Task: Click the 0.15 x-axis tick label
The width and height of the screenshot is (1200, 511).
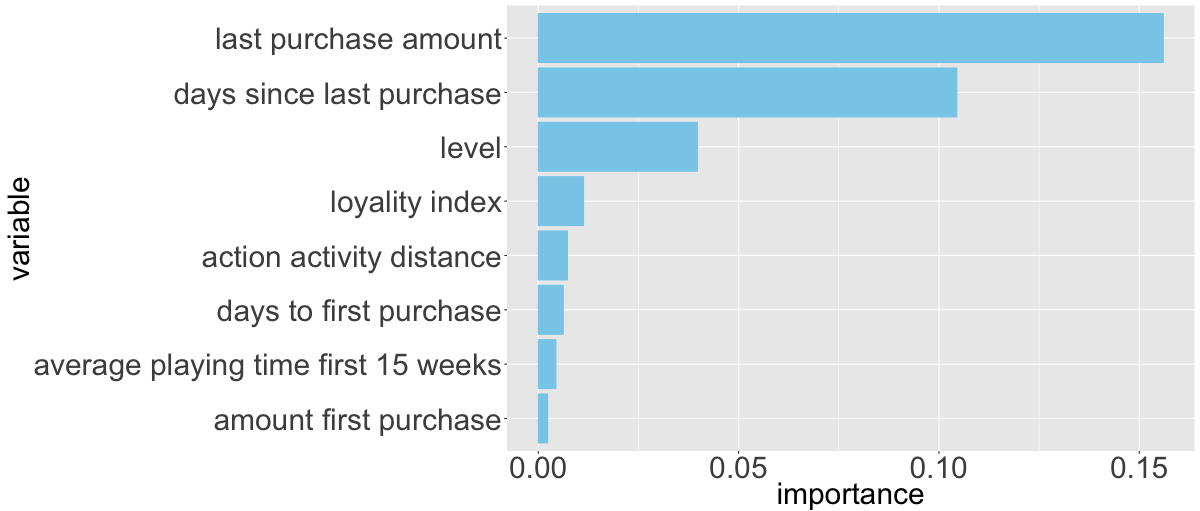Action: [1139, 466]
